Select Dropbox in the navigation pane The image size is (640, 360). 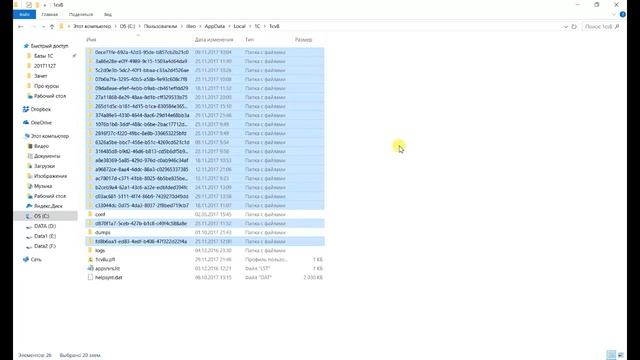(x=40, y=109)
